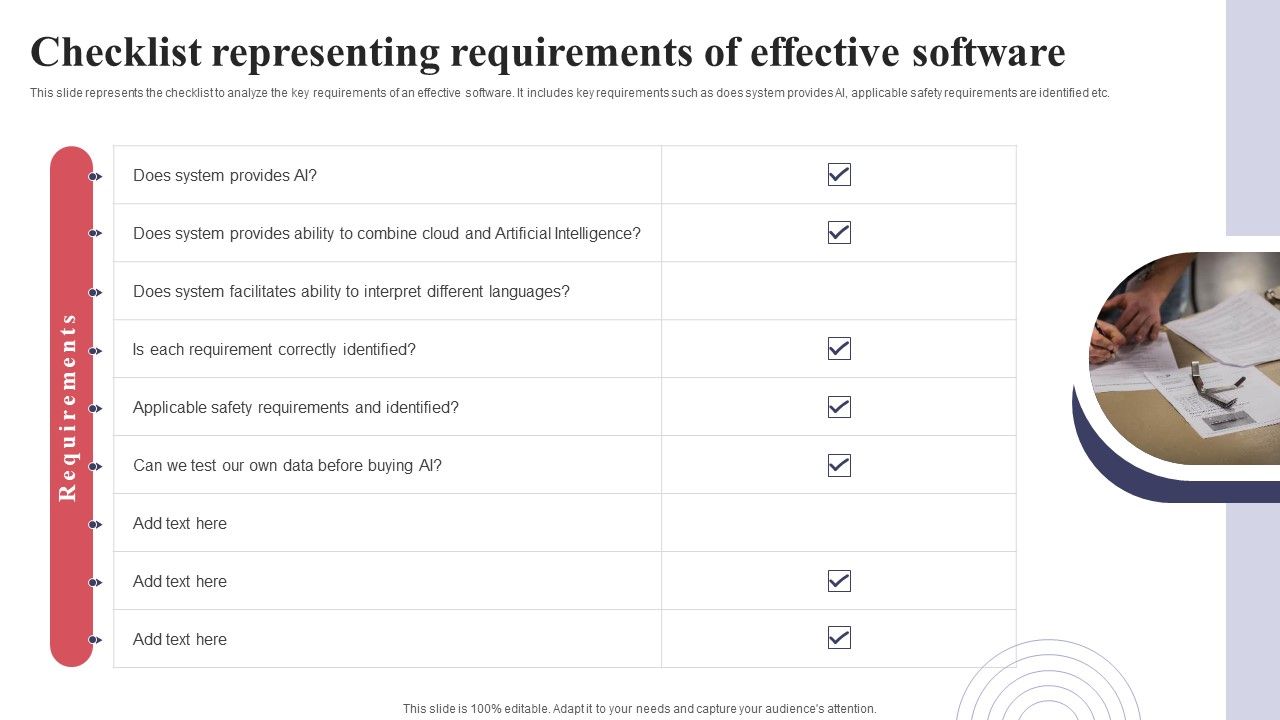The image size is (1280, 720).
Task: Toggle checkbox for testing own data before buying AI
Action: click(839, 465)
